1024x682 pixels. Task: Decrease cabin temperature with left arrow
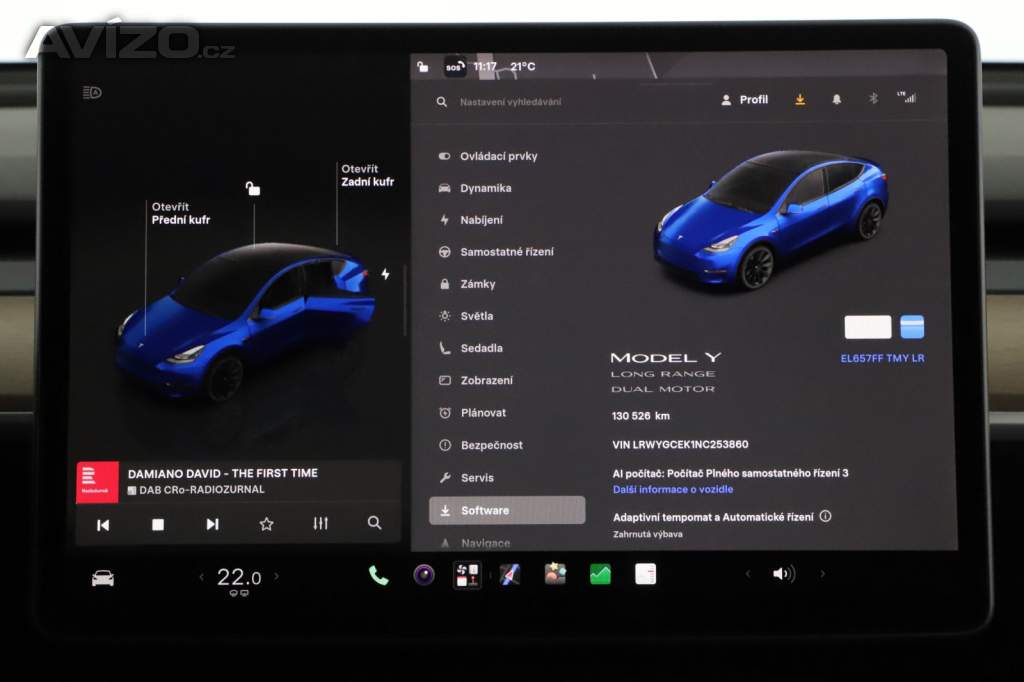pos(201,576)
